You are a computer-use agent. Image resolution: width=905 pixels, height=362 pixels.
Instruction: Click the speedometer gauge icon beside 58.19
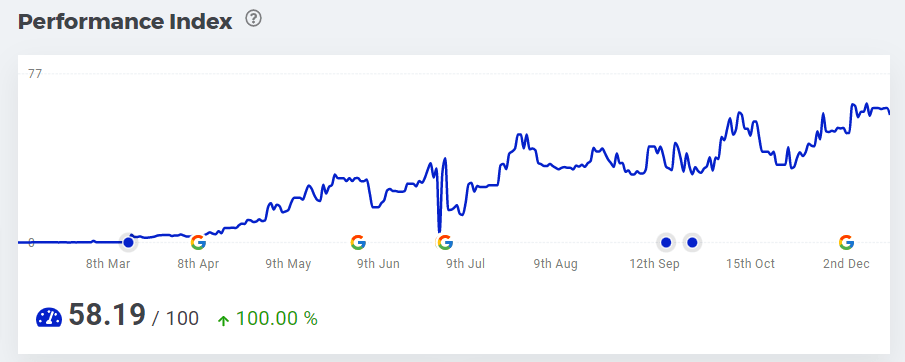[x=49, y=318]
